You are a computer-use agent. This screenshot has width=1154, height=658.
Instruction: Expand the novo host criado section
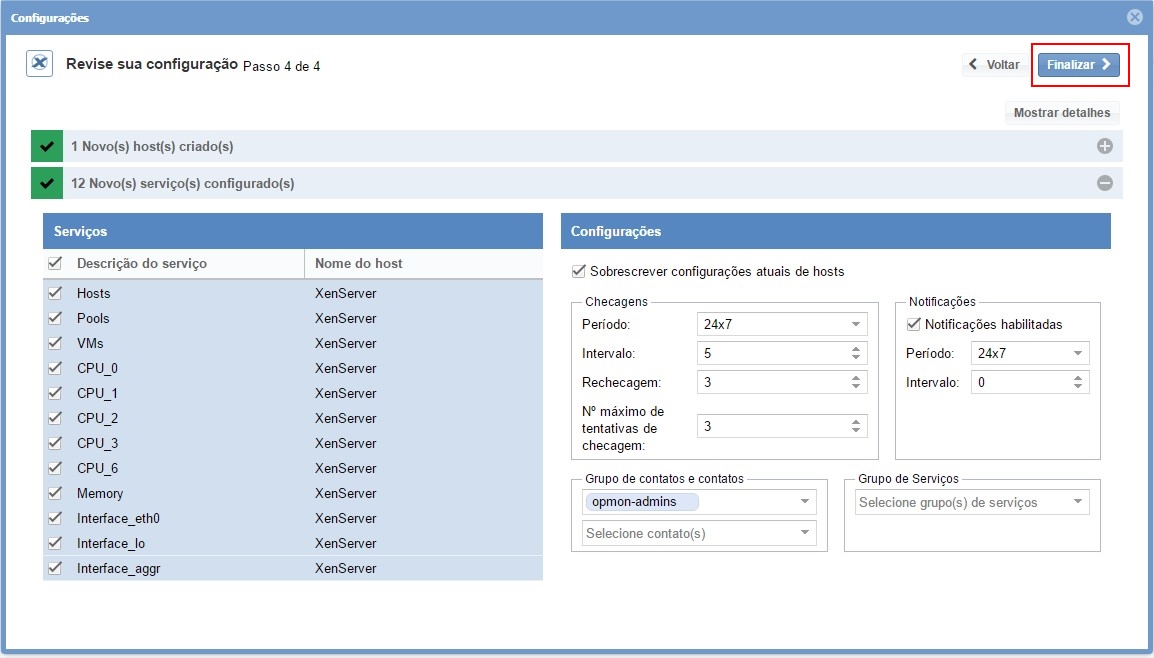click(1104, 146)
